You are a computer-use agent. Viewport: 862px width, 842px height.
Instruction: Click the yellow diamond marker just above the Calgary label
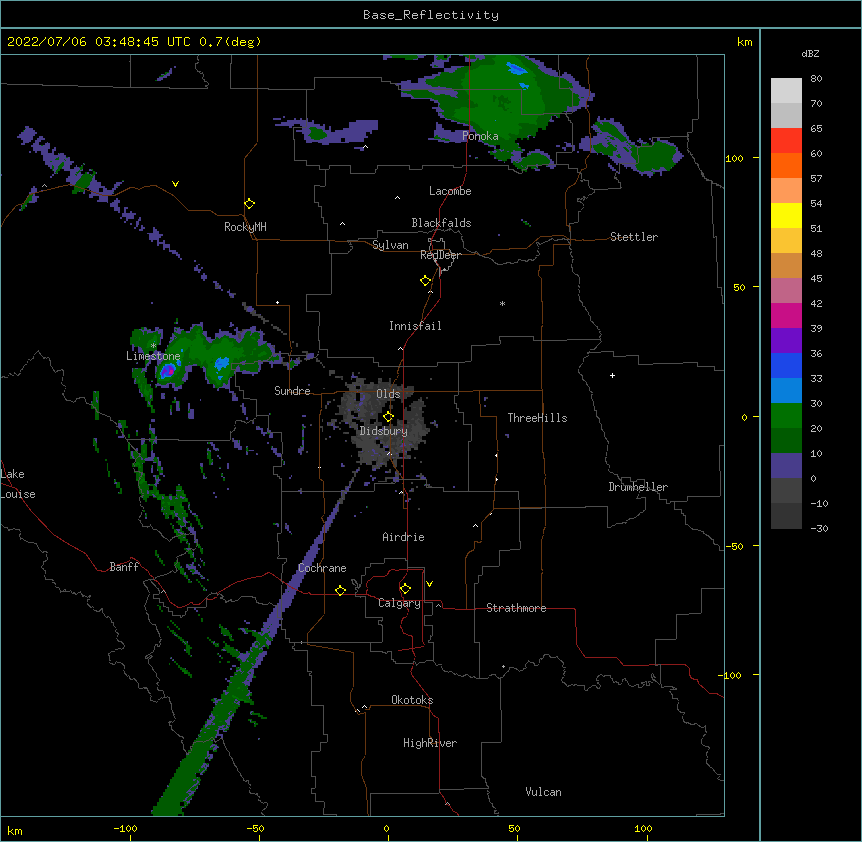point(405,588)
